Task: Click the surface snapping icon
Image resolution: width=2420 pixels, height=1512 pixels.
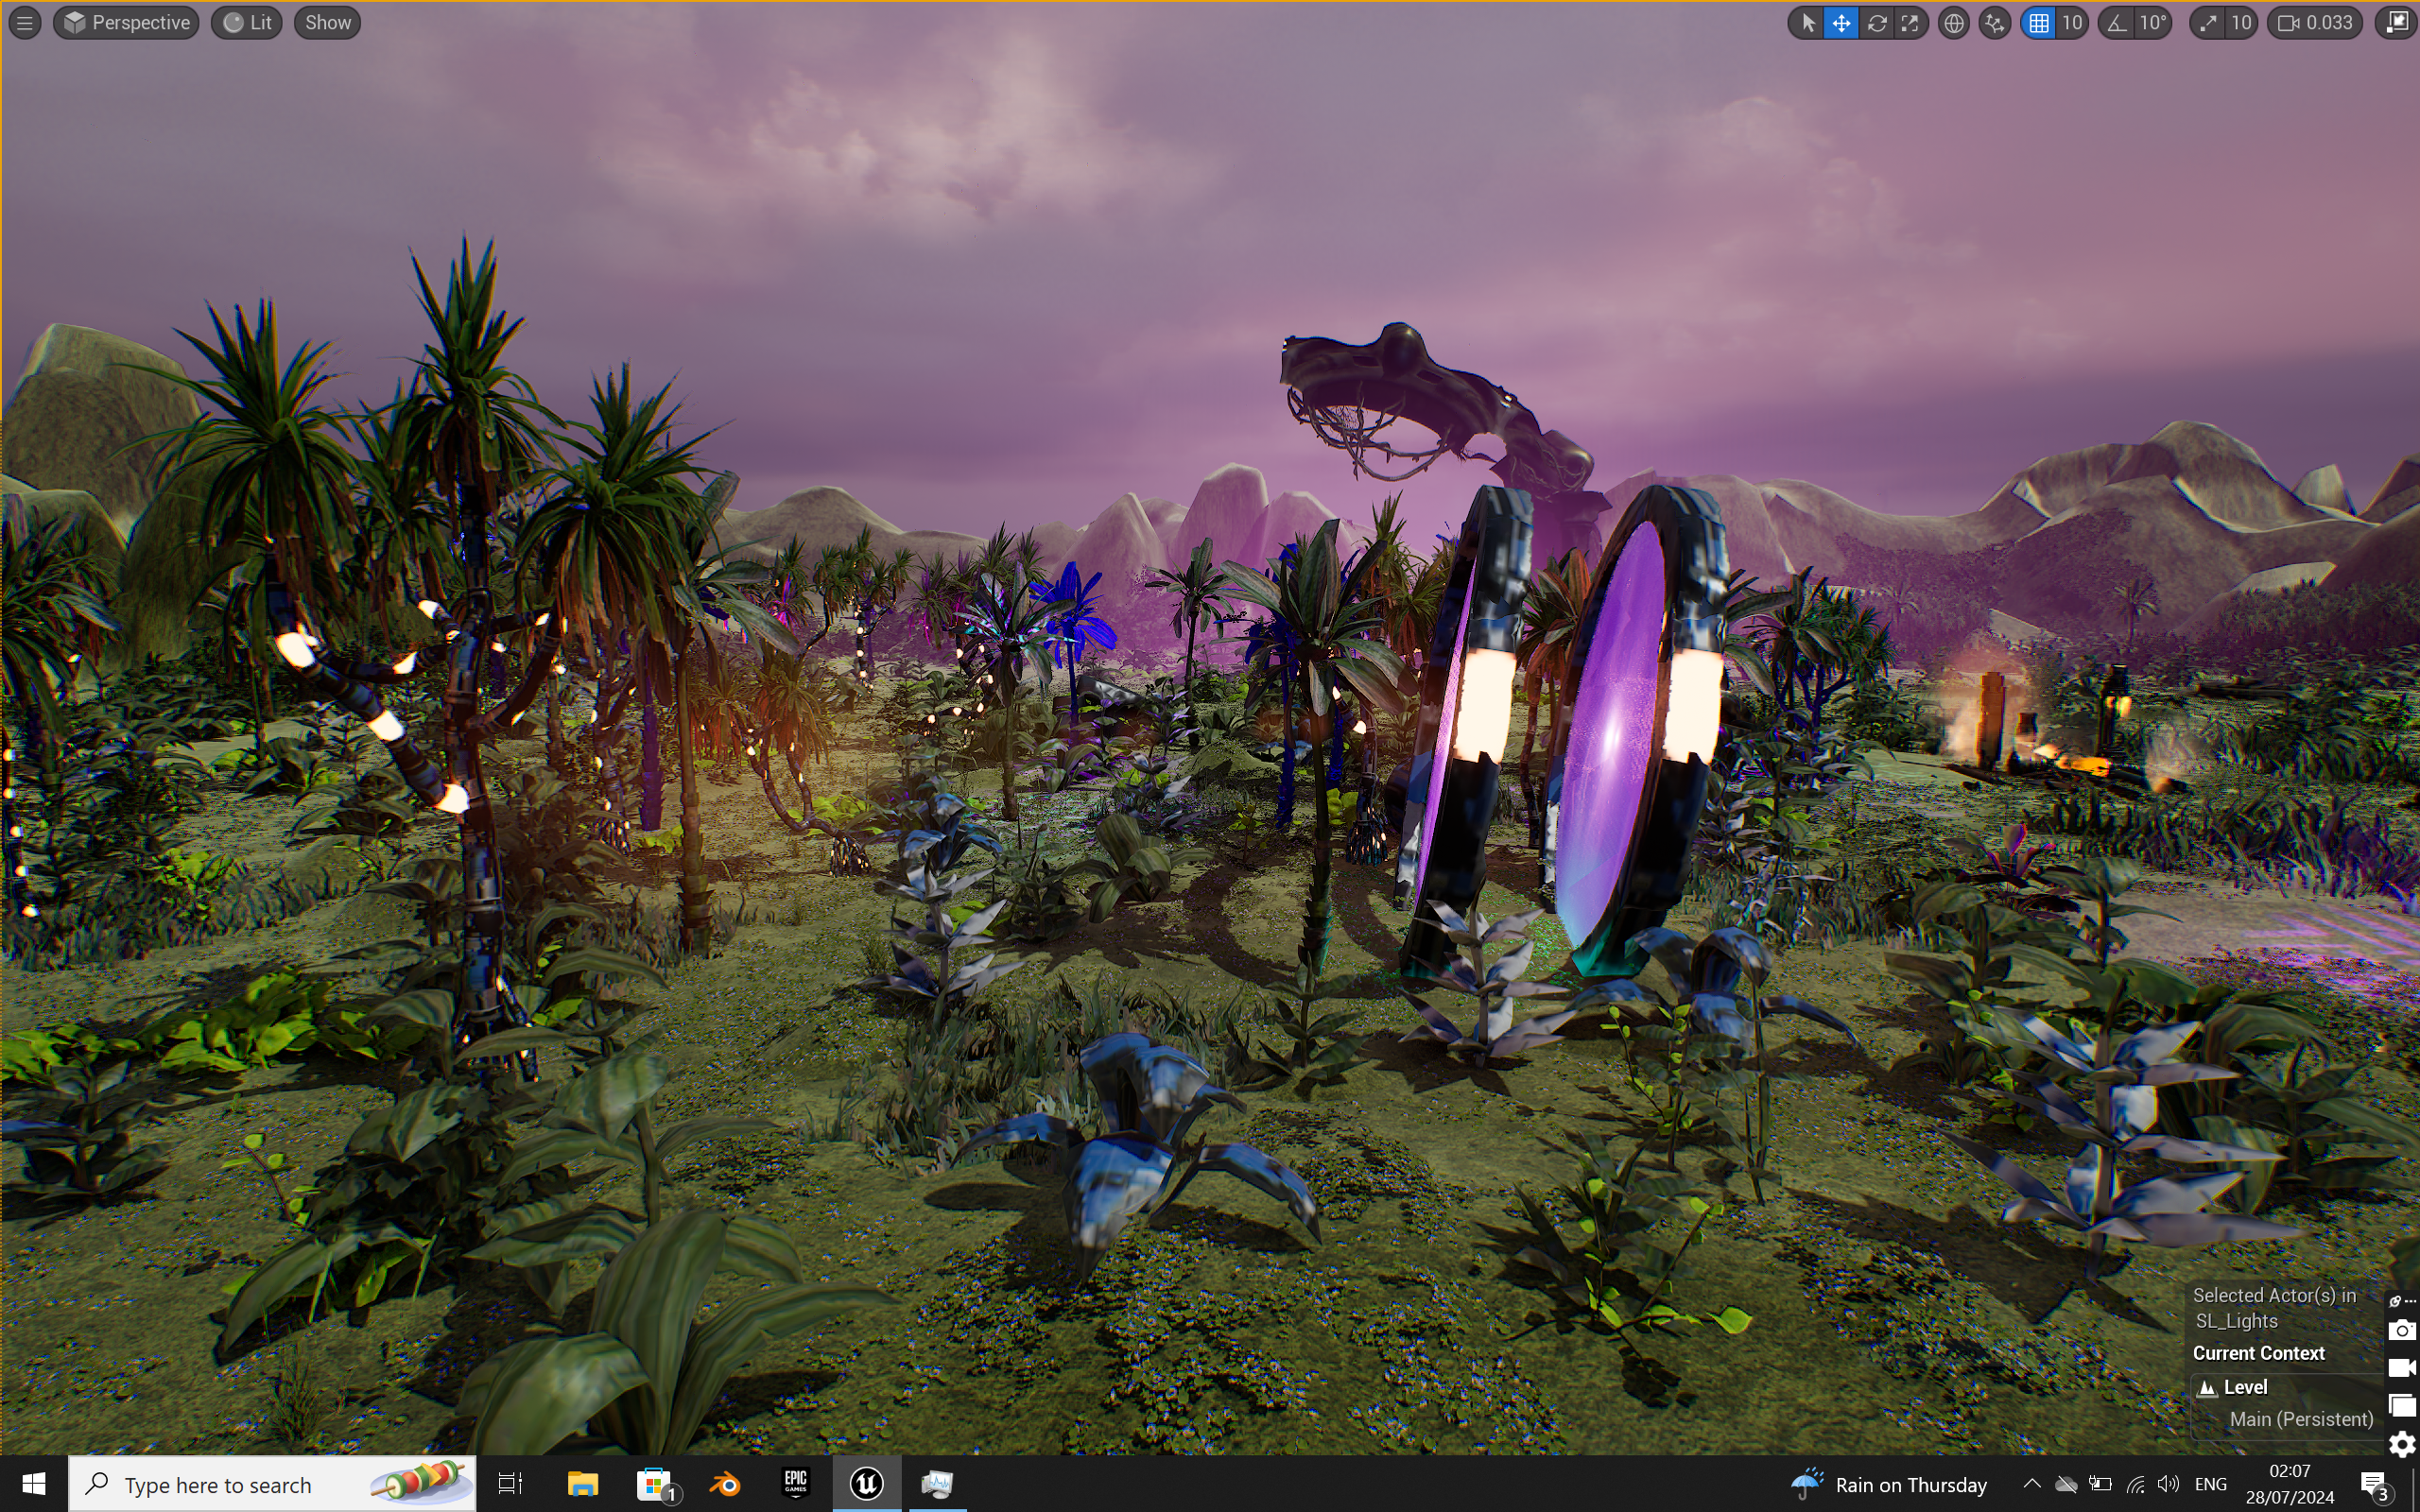Action: tap(1995, 23)
